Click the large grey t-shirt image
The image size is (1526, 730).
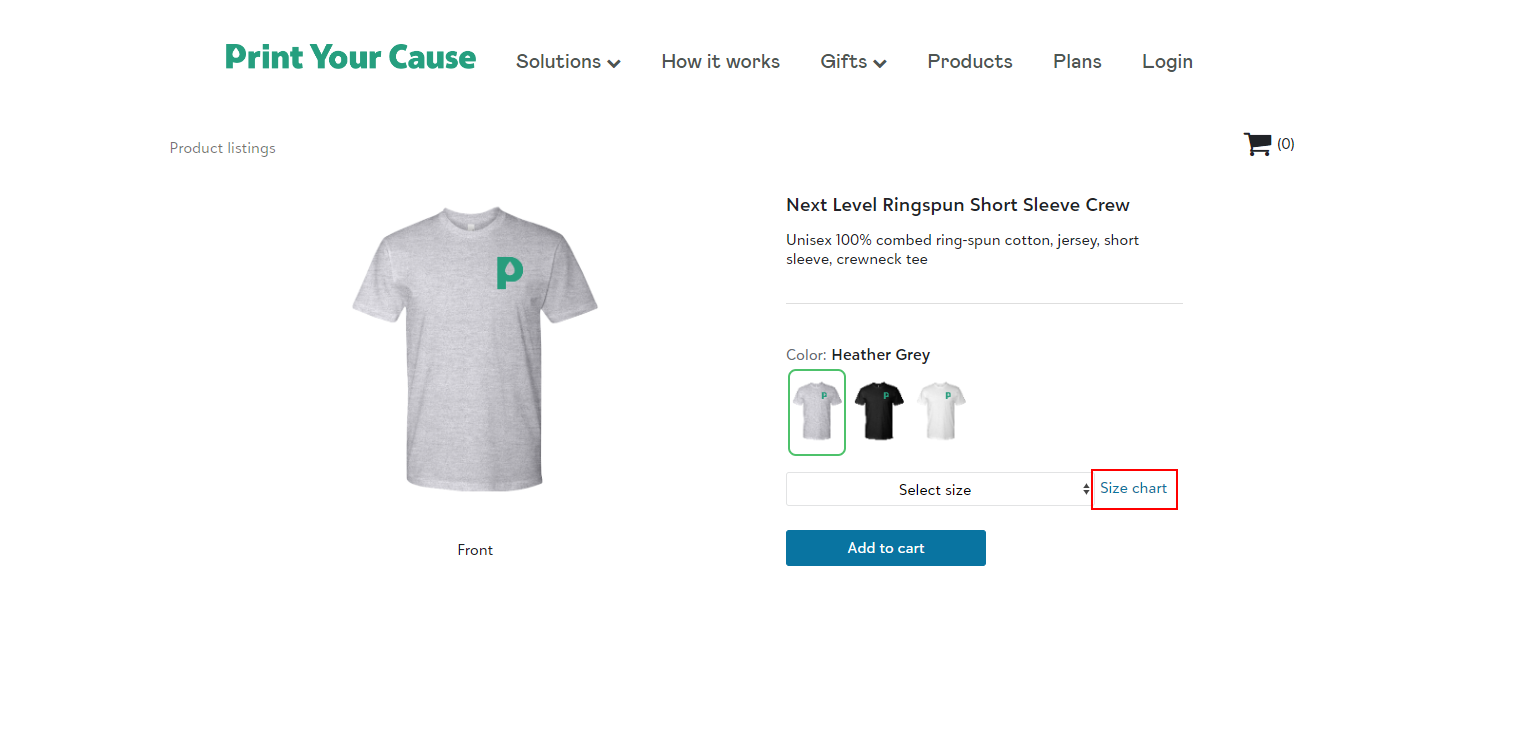coord(475,349)
